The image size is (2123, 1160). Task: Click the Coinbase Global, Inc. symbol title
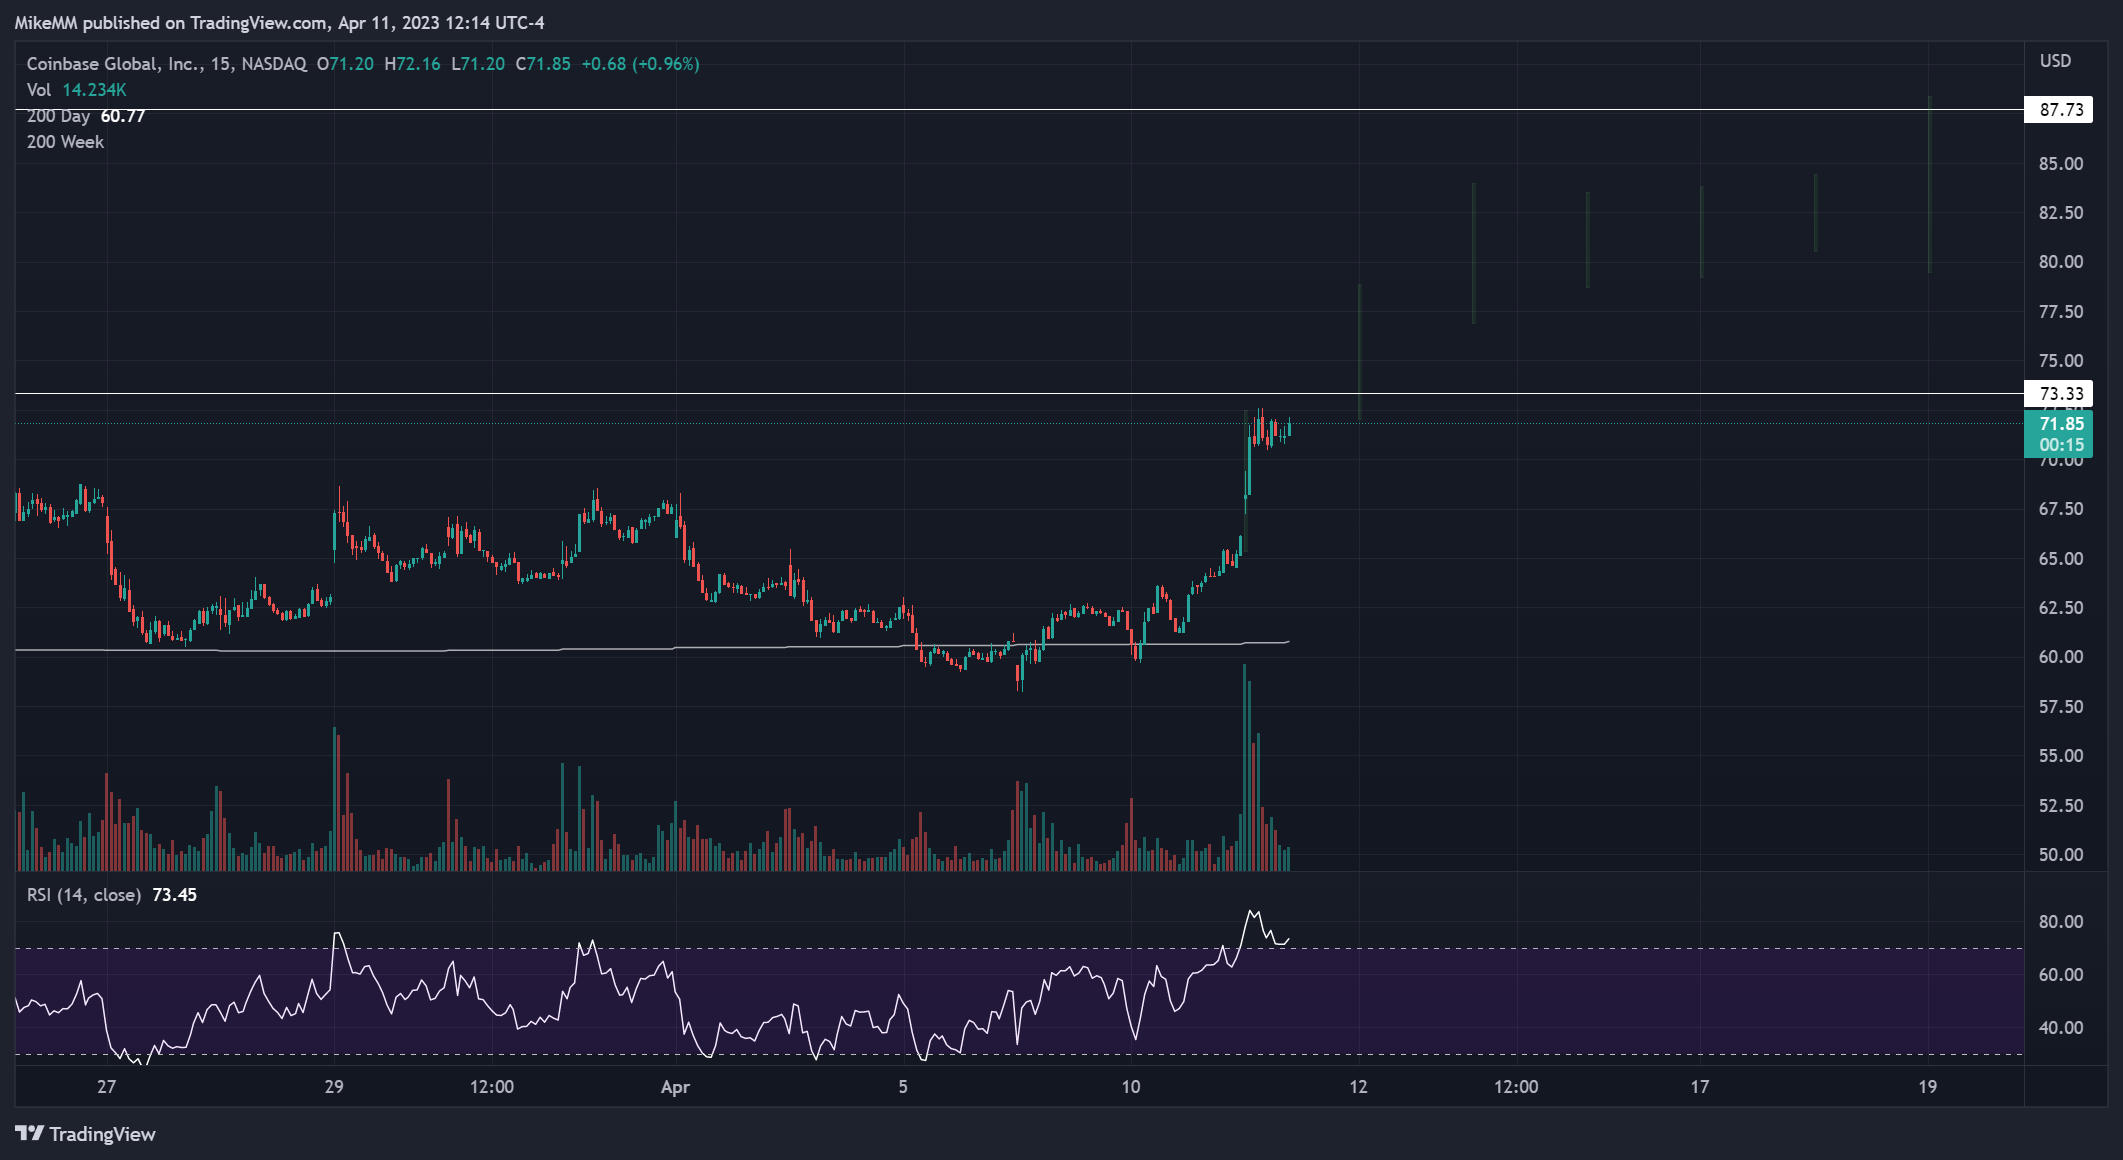click(x=166, y=64)
